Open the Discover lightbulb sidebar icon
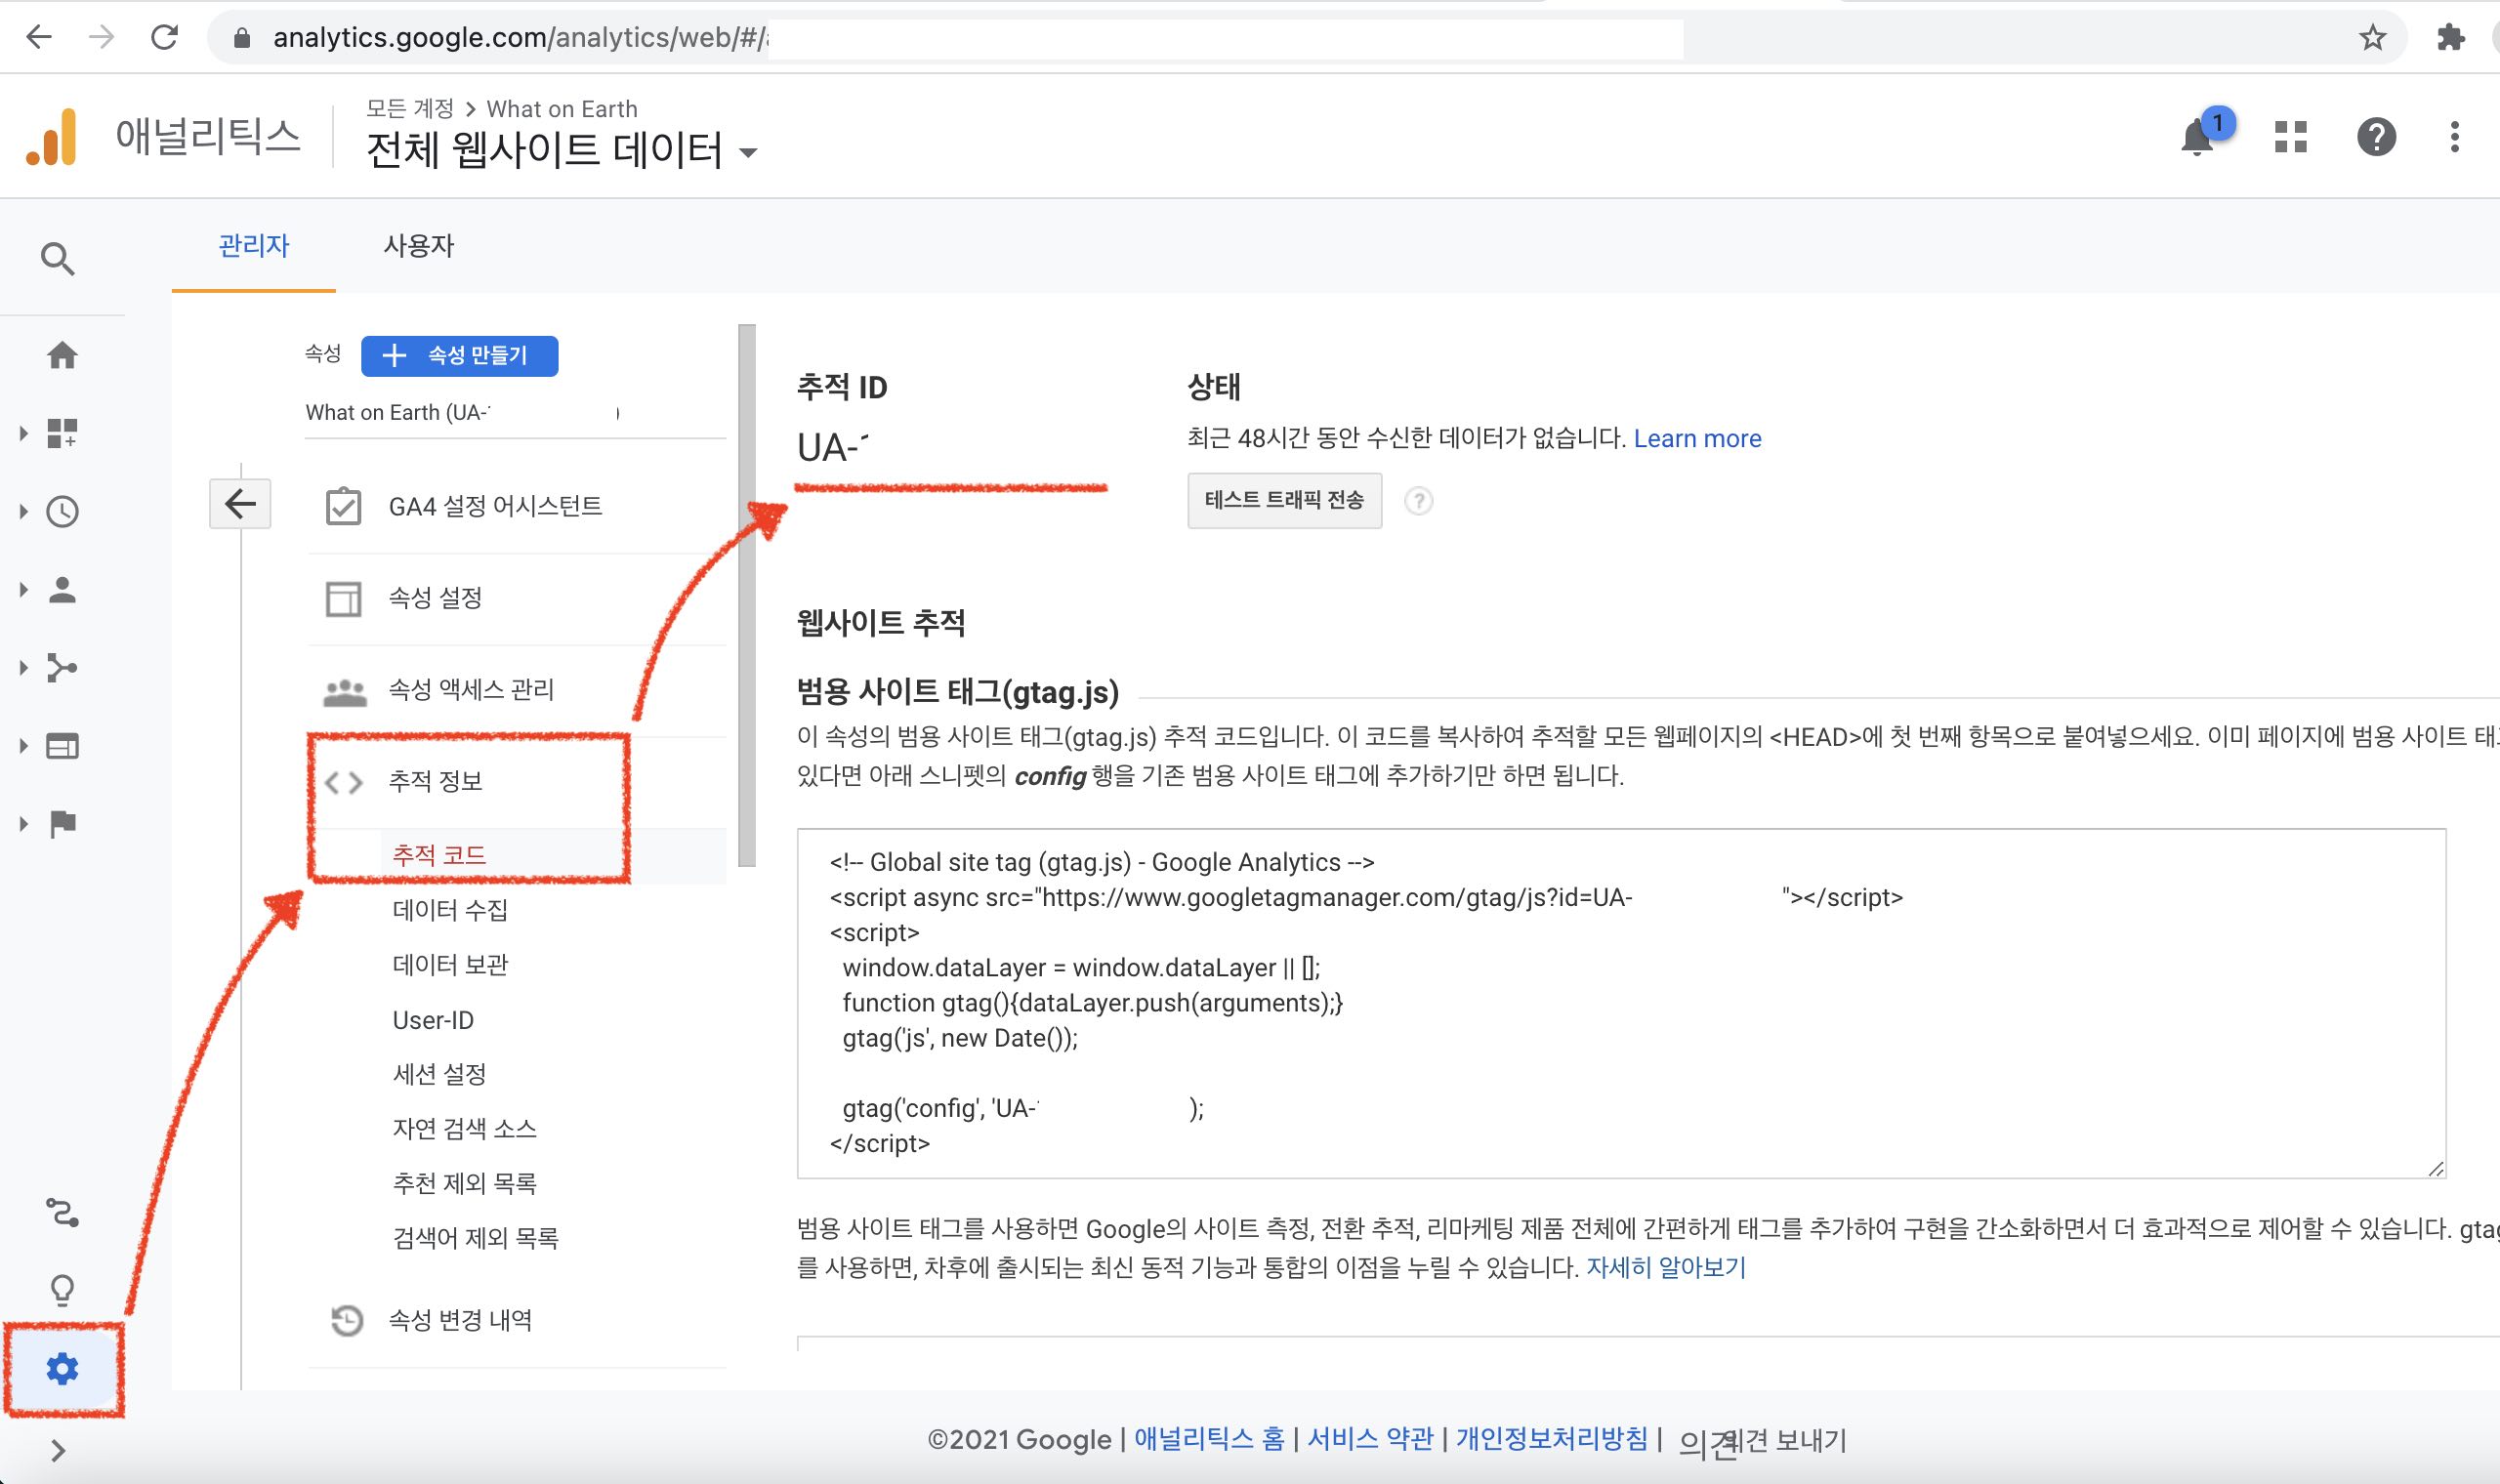 (x=62, y=1290)
